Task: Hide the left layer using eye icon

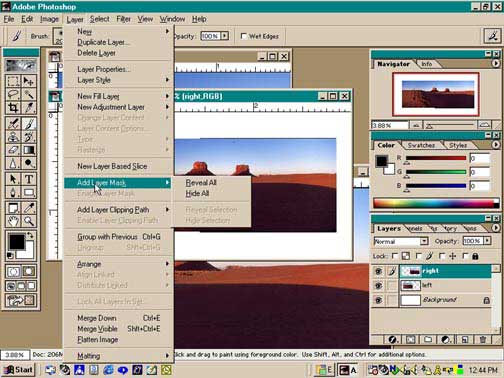Action: pyautogui.click(x=378, y=285)
